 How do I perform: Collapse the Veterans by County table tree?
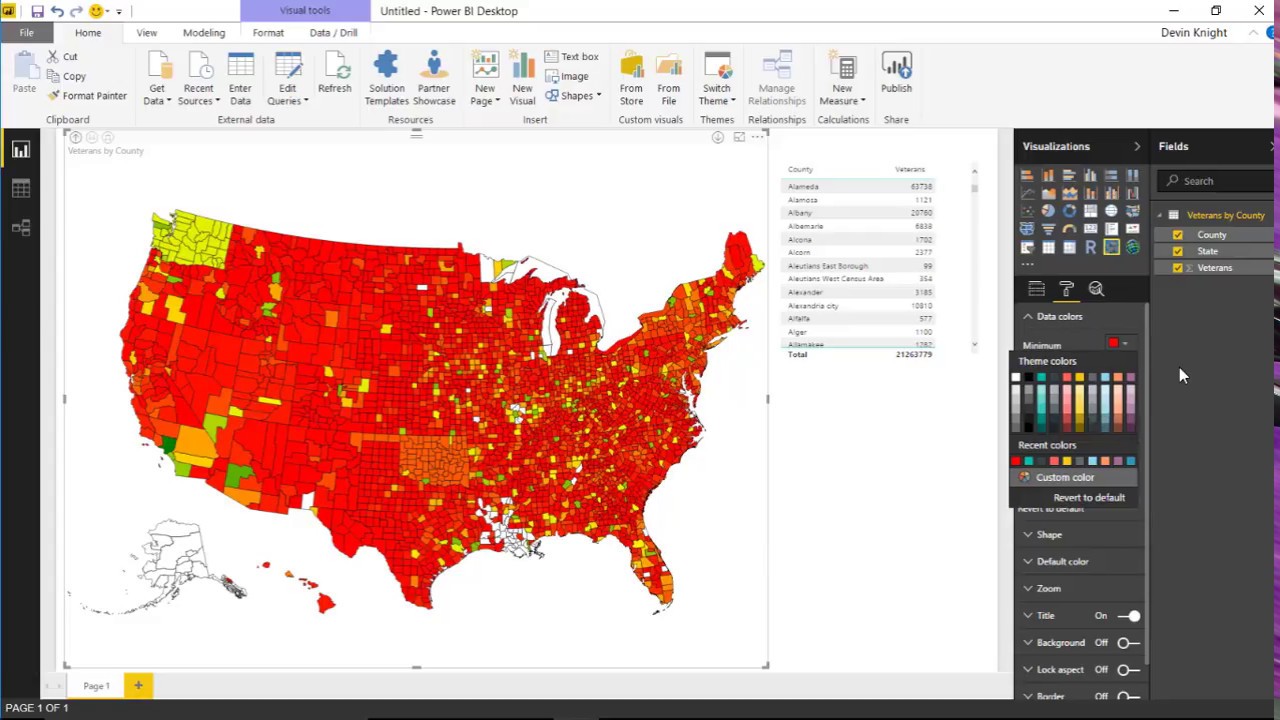point(1160,215)
